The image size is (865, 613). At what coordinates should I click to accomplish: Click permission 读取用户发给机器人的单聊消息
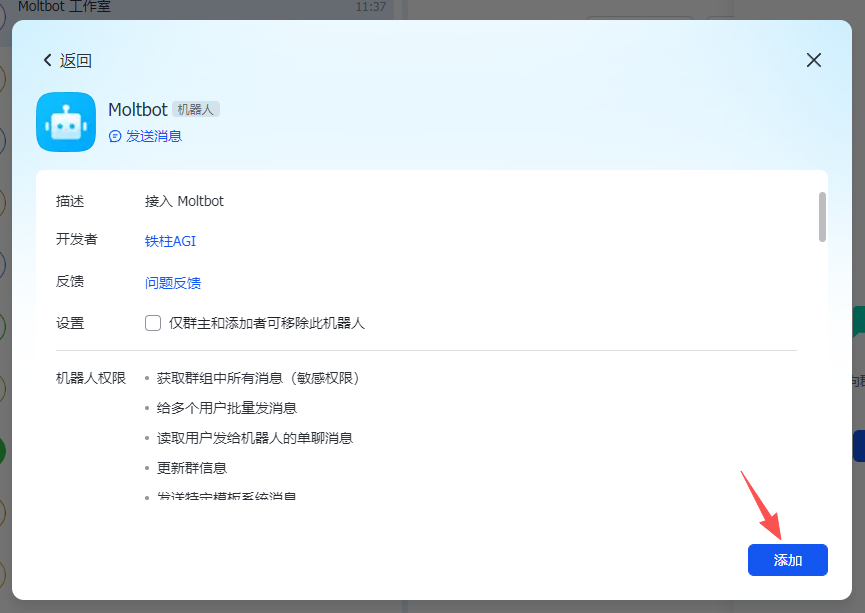tap(255, 438)
